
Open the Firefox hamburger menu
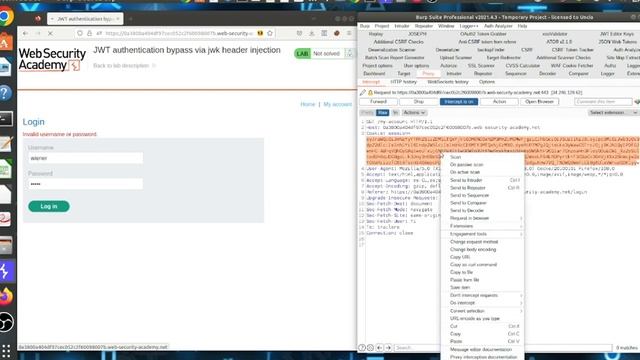click(349, 33)
